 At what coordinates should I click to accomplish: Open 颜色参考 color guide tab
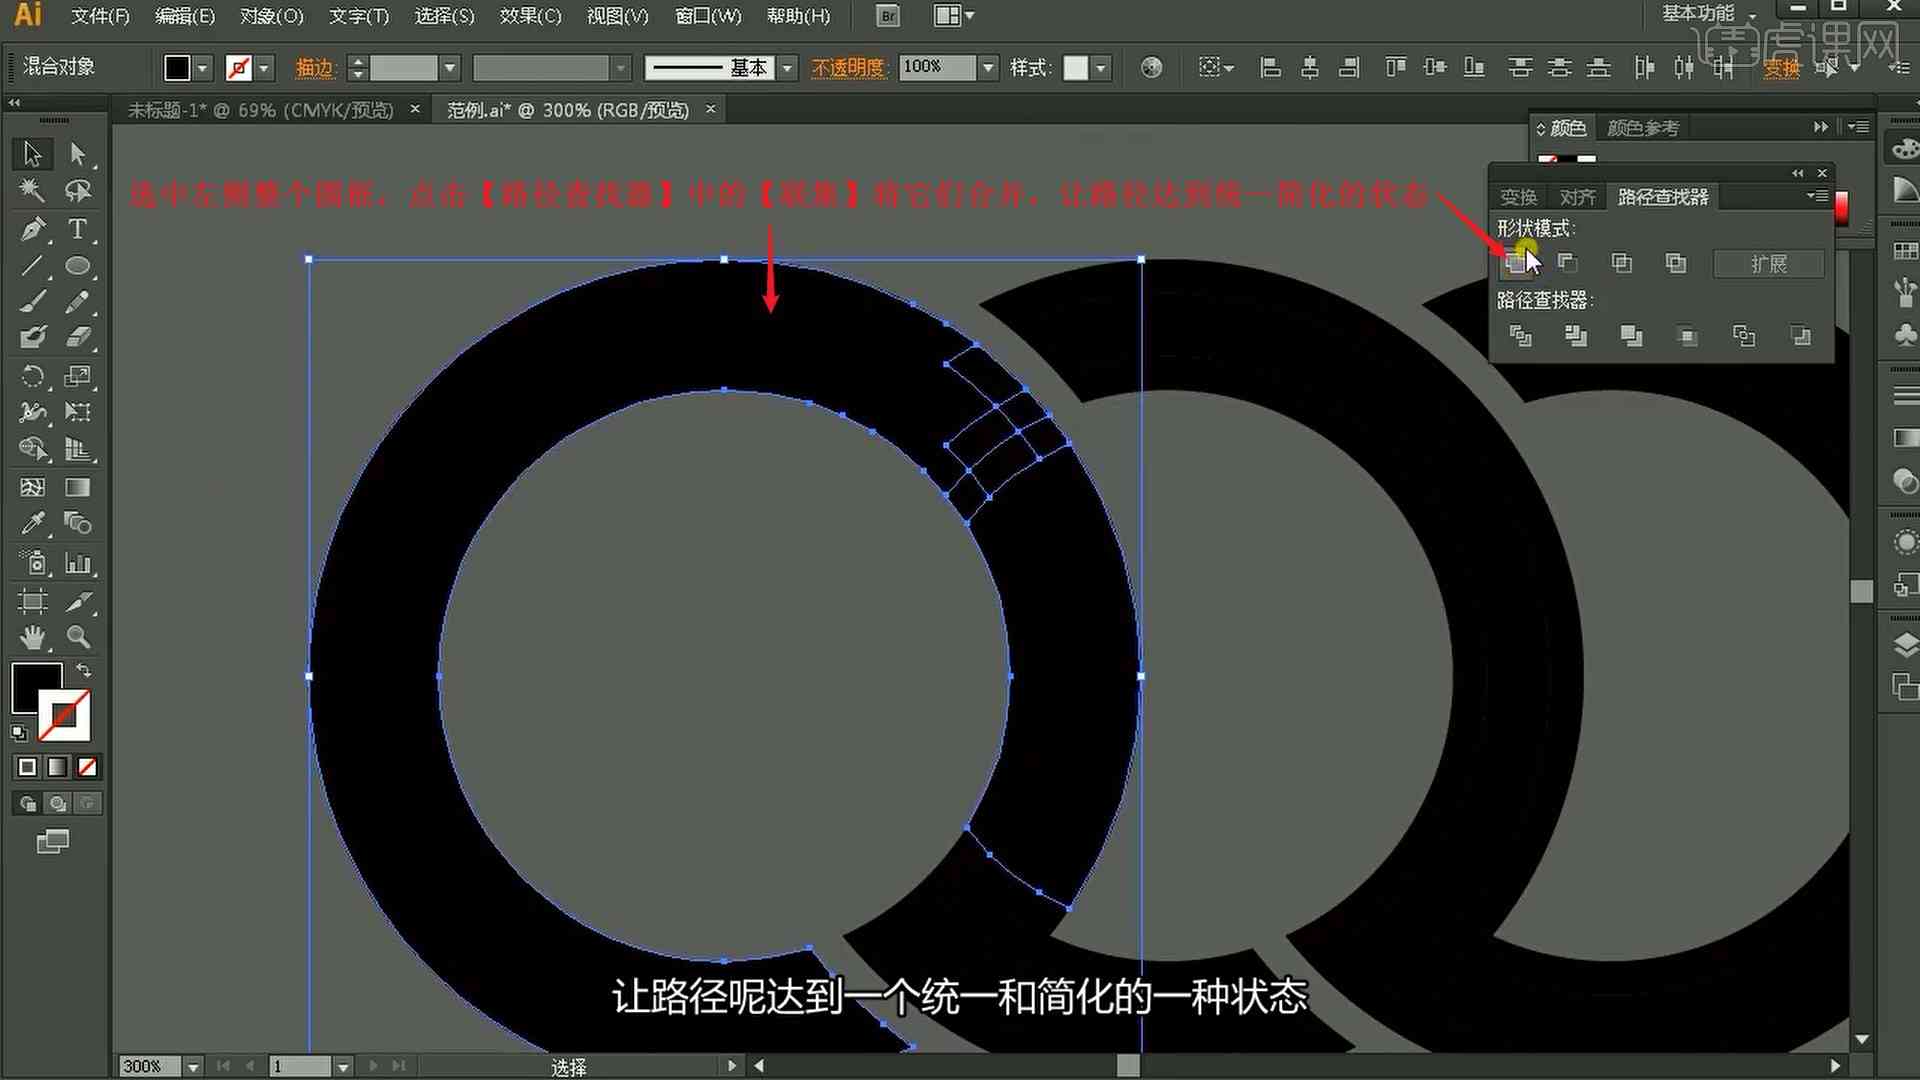pos(1643,128)
